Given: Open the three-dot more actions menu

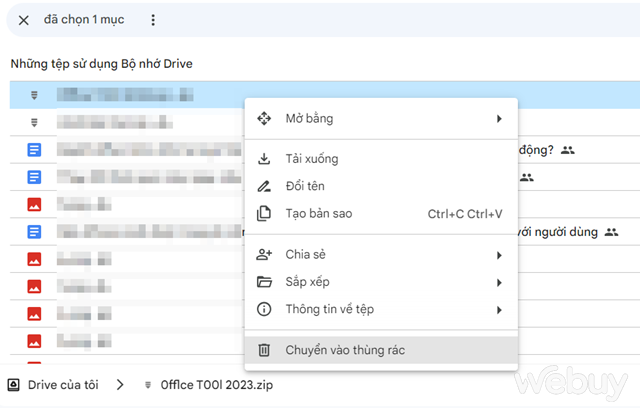Looking at the screenshot, I should click(153, 20).
